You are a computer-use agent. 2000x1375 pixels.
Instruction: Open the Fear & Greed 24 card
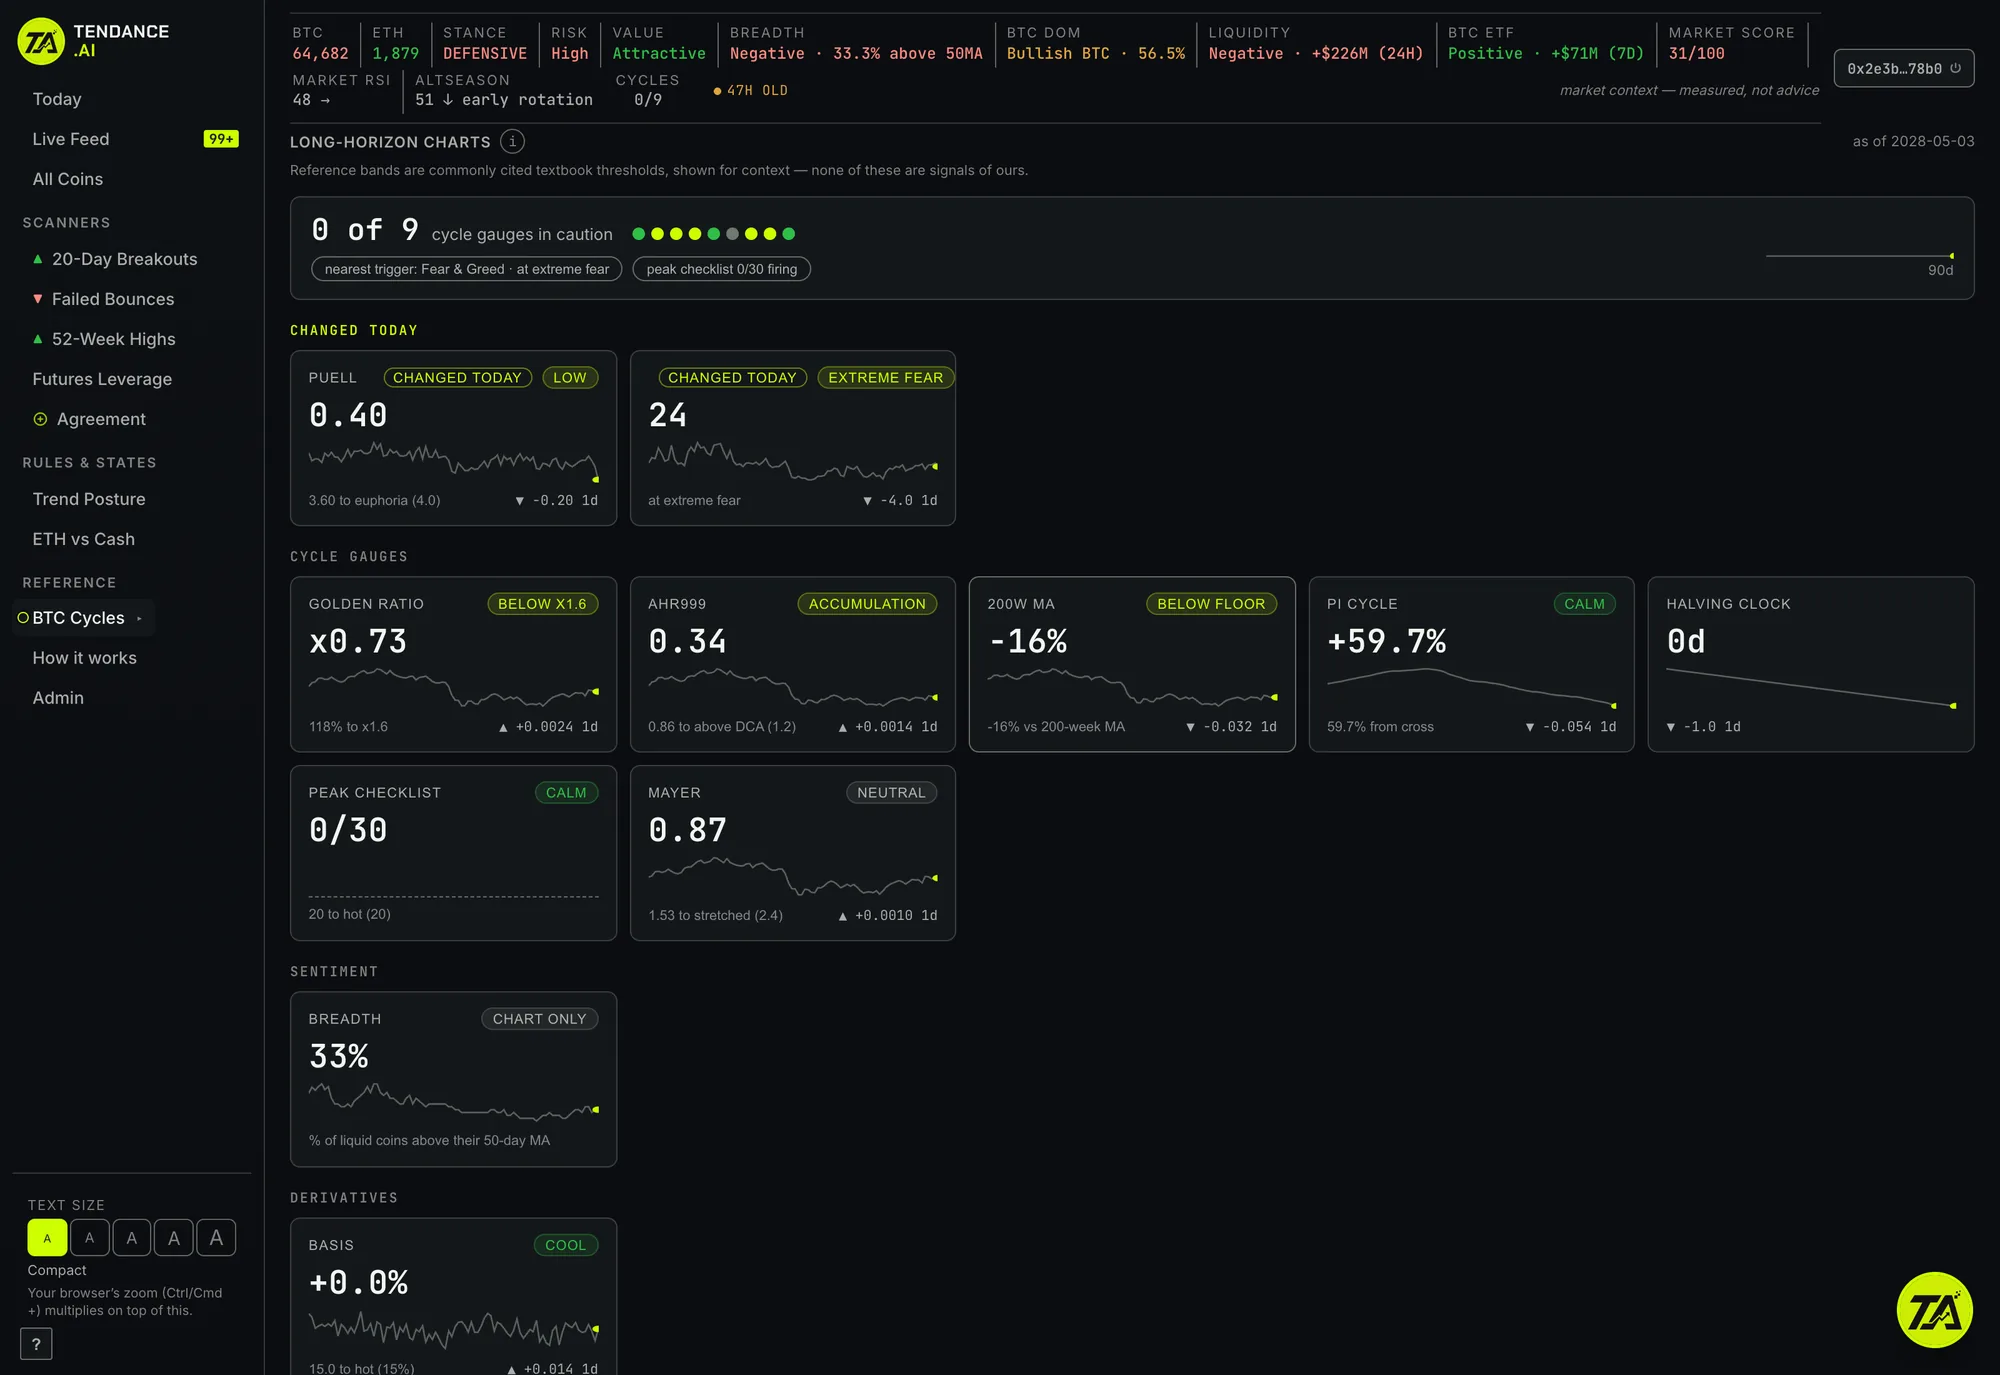click(x=793, y=438)
